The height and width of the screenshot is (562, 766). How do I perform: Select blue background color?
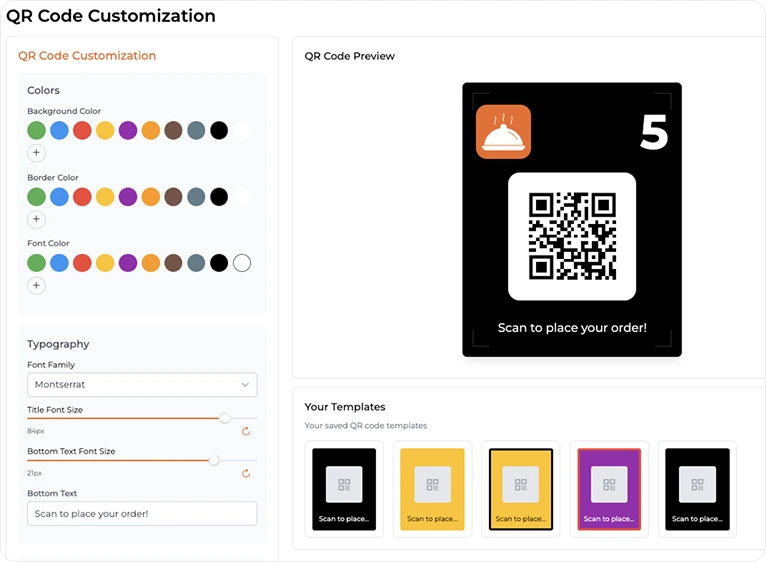(x=59, y=130)
